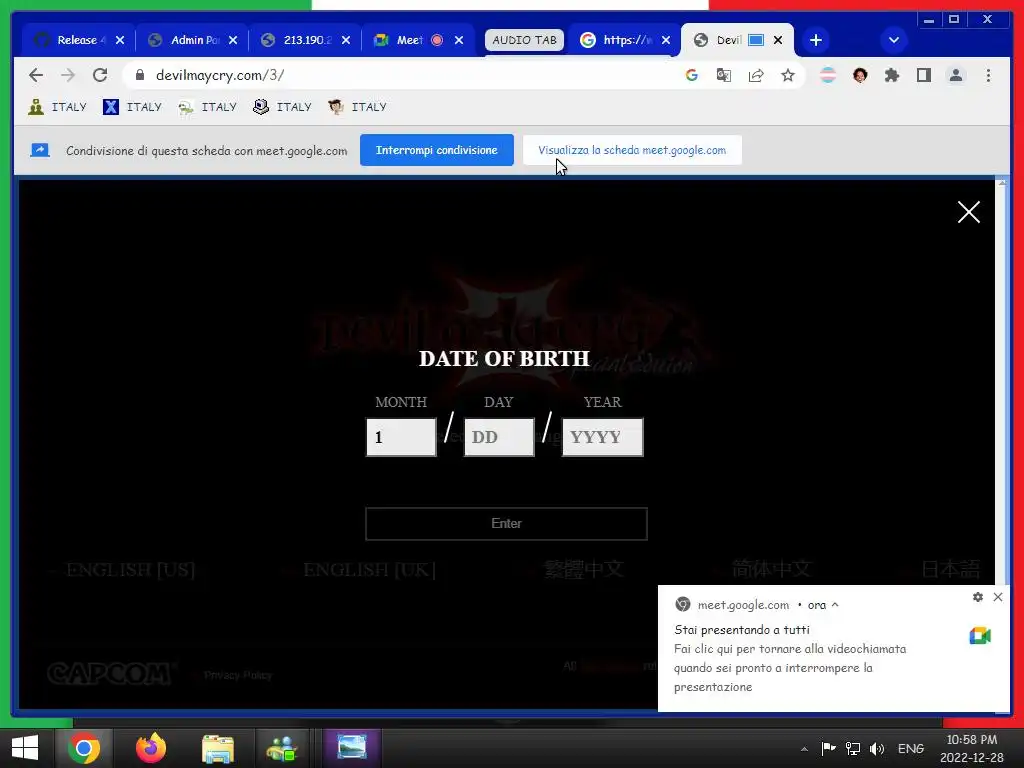Click the address bar URL

[x=220, y=75]
